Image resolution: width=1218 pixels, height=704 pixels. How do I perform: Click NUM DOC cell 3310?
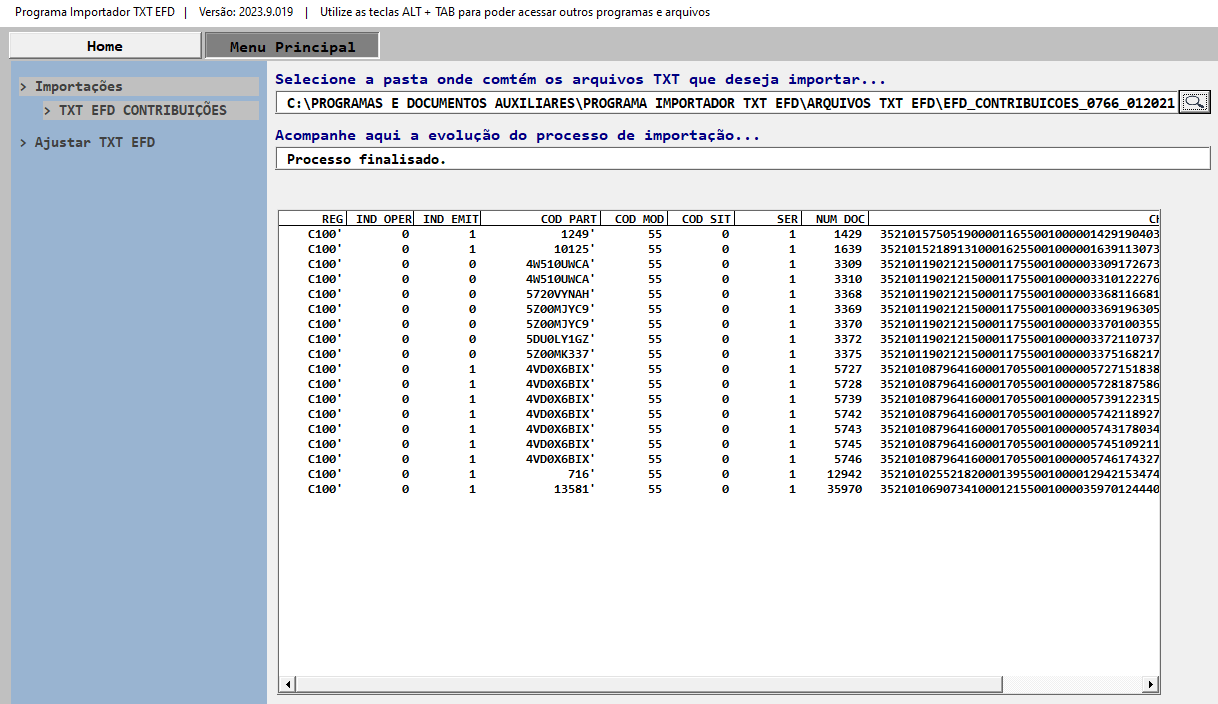pos(847,279)
